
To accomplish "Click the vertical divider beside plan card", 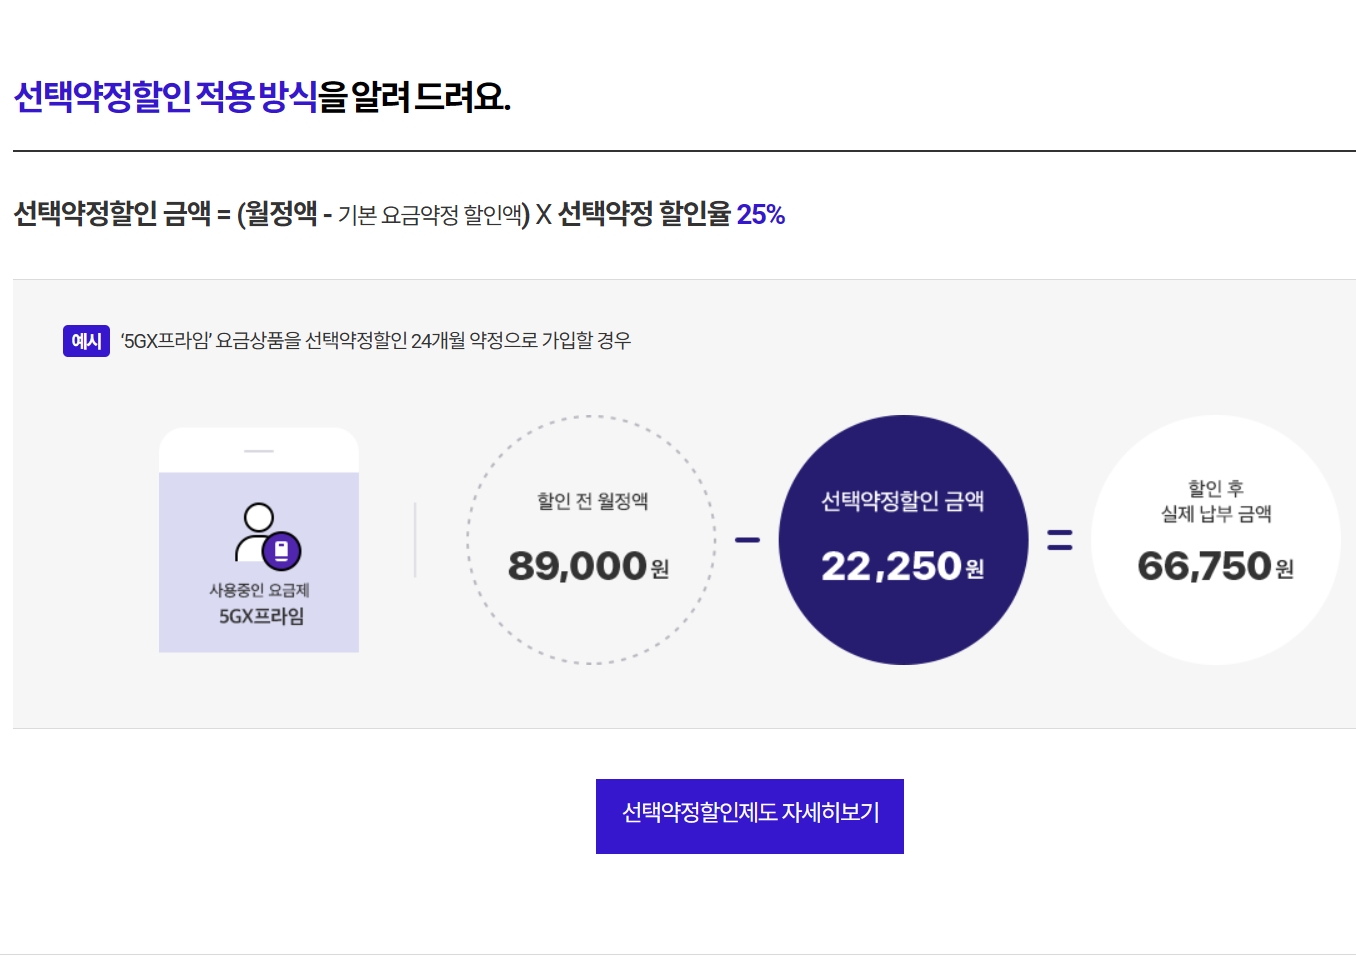I will [415, 540].
